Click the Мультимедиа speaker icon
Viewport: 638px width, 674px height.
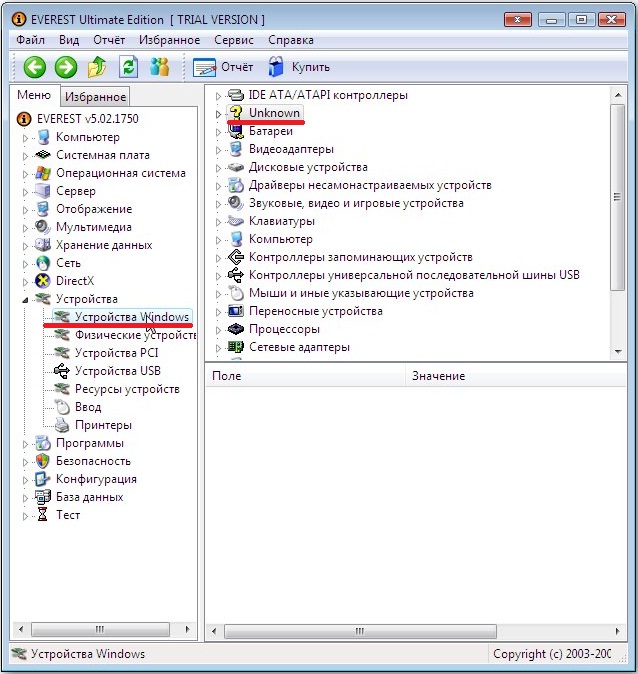(43, 227)
